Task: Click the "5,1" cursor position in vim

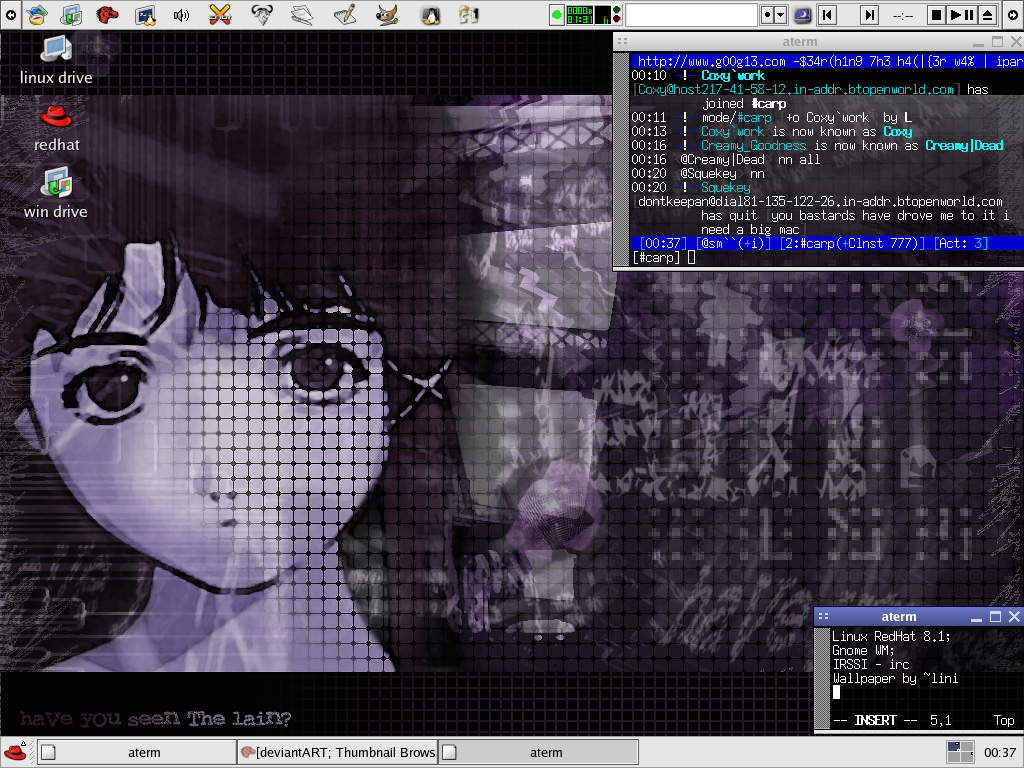Action: (x=940, y=720)
